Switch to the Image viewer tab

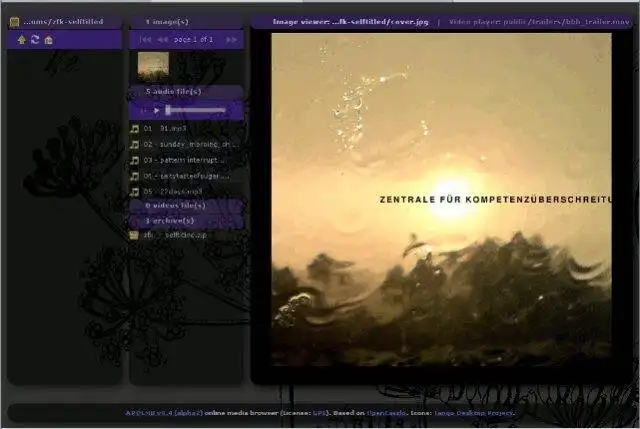[351, 22]
